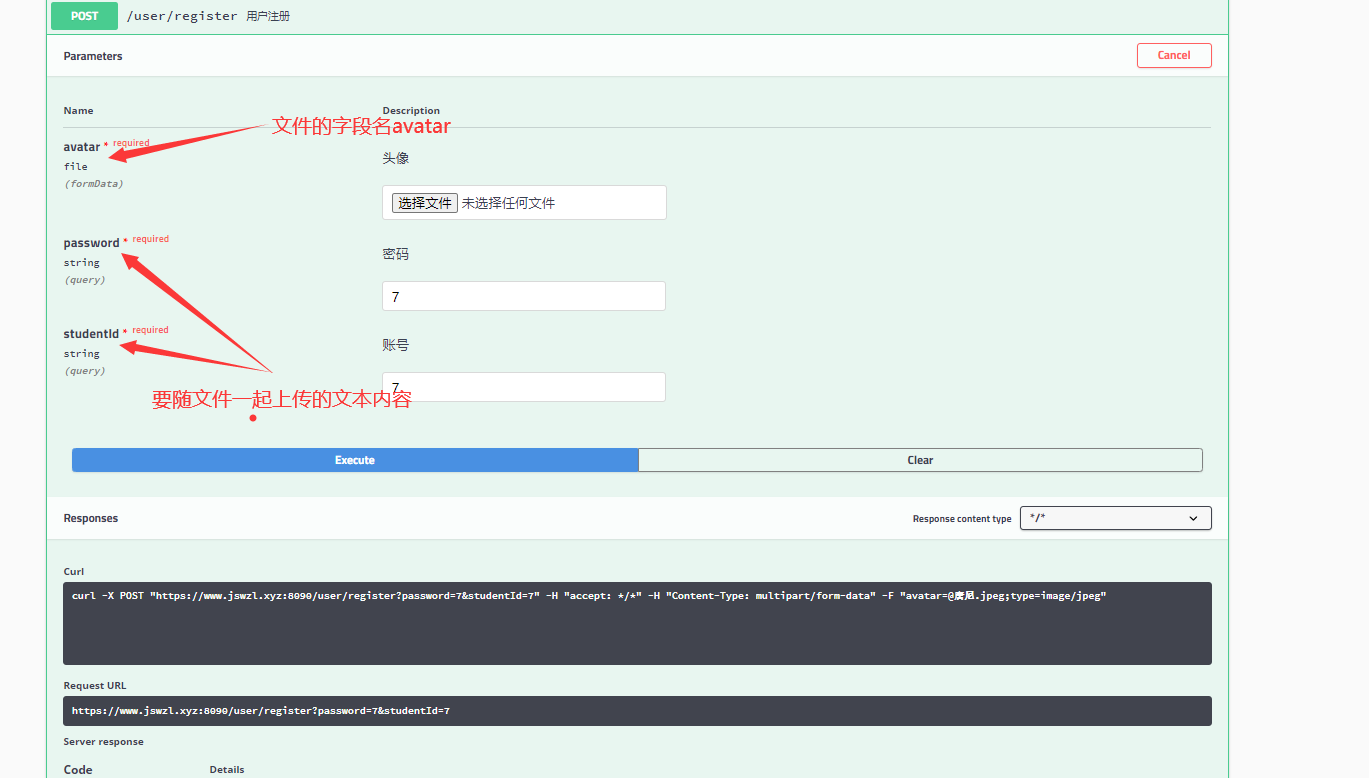Click the green POST method badge
Viewport: 1369px width, 778px height.
tap(85, 16)
